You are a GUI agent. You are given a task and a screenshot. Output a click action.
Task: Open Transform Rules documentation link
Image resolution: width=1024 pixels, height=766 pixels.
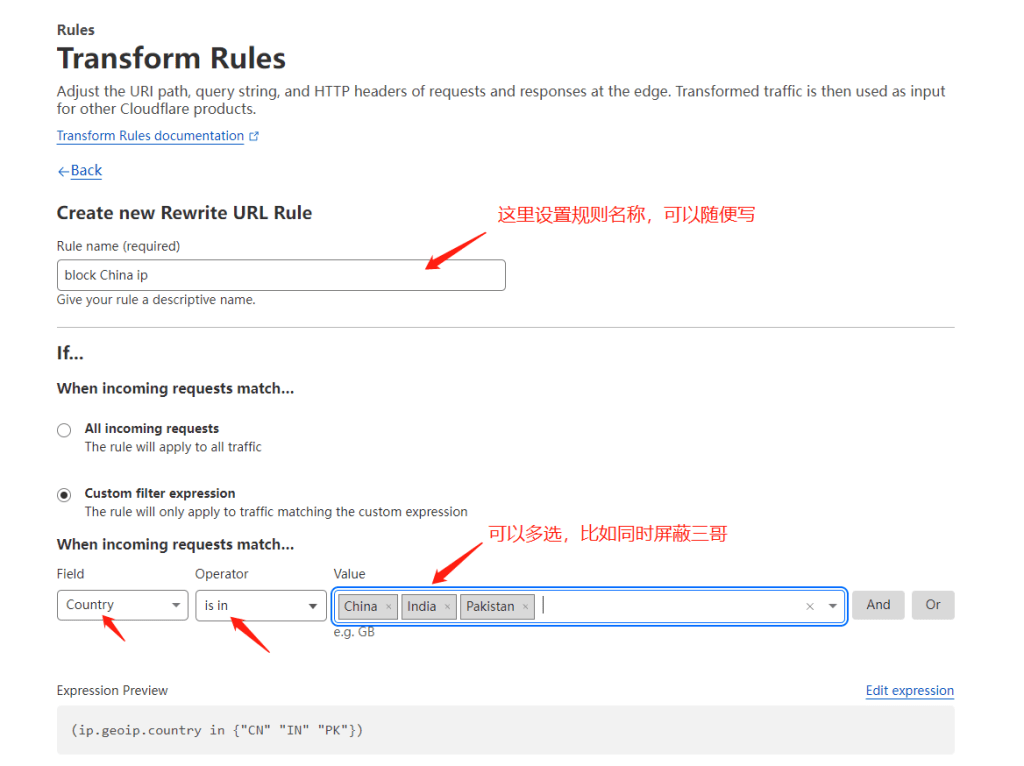coord(150,136)
